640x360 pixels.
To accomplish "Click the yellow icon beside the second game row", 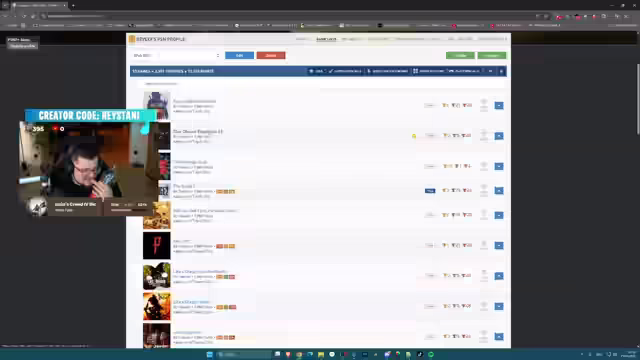I will [x=414, y=136].
